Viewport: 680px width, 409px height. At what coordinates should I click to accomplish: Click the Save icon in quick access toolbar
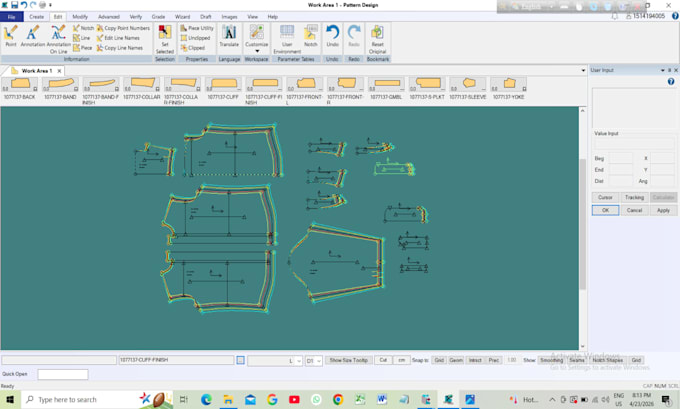[x=14, y=5]
